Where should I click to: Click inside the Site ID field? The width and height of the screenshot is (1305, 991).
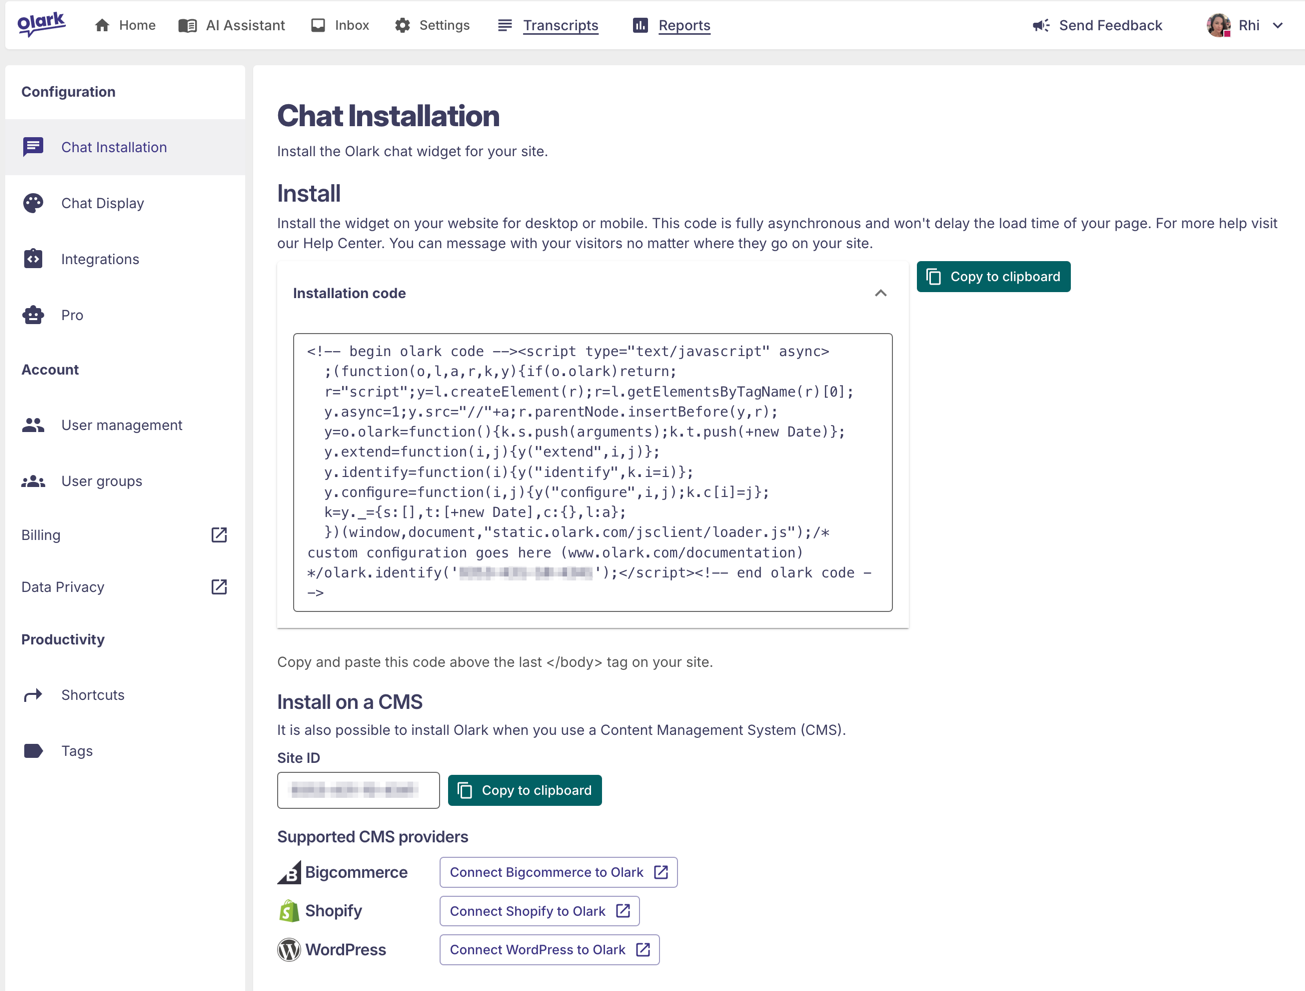358,790
